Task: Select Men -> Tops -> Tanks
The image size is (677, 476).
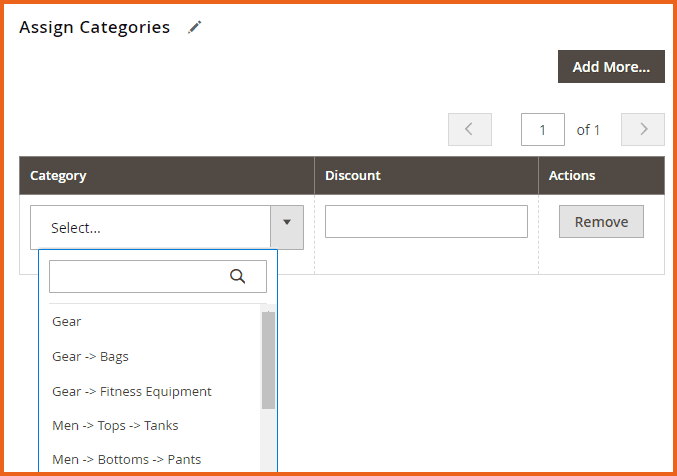Action: pyautogui.click(x=115, y=426)
